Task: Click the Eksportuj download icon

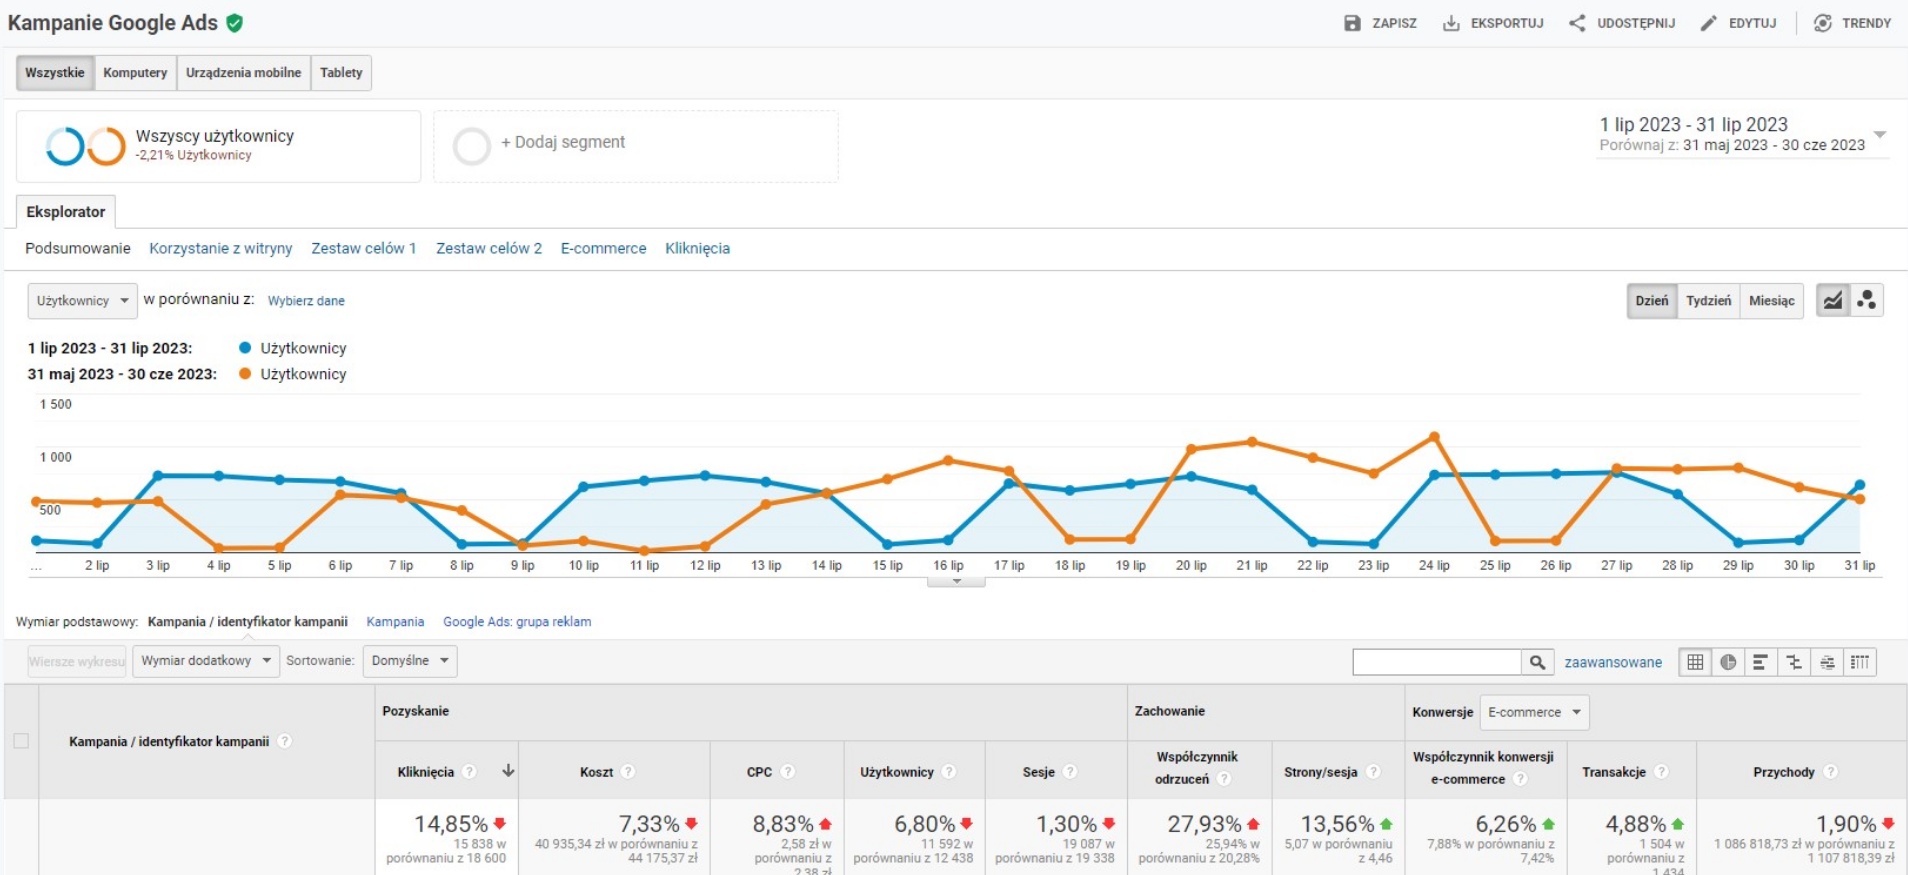Action: [1451, 23]
